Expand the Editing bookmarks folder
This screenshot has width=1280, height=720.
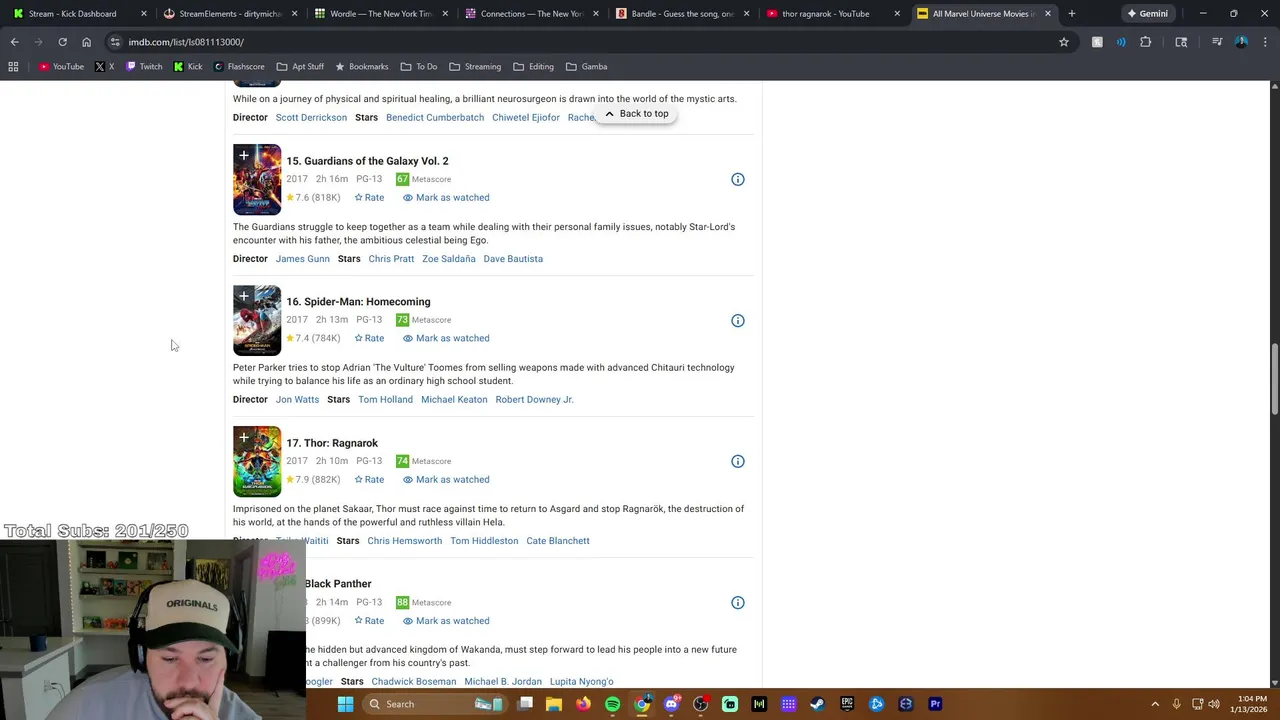click(x=533, y=67)
